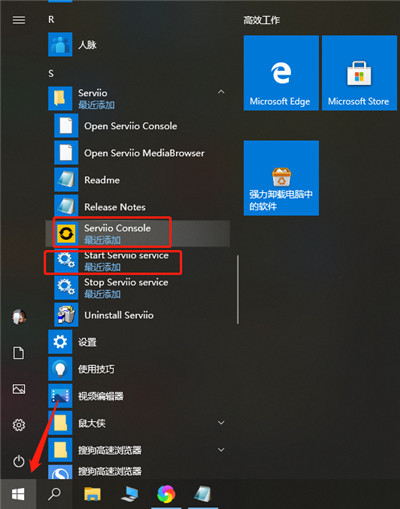This screenshot has width=400, height=509.
Task: Open the colorful swirl browser taskbar icon
Action: point(166,494)
